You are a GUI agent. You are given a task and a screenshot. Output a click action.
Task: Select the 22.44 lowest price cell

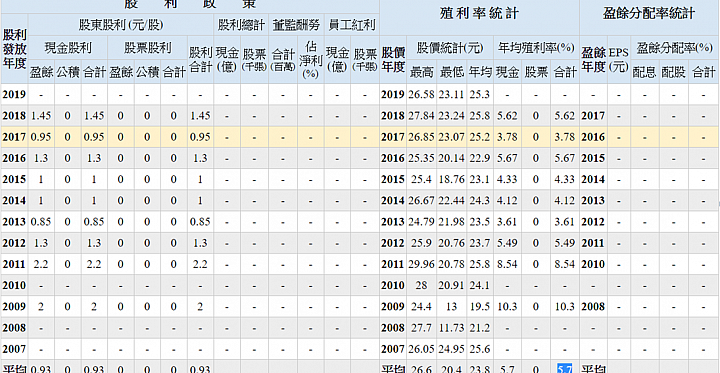tap(451, 201)
